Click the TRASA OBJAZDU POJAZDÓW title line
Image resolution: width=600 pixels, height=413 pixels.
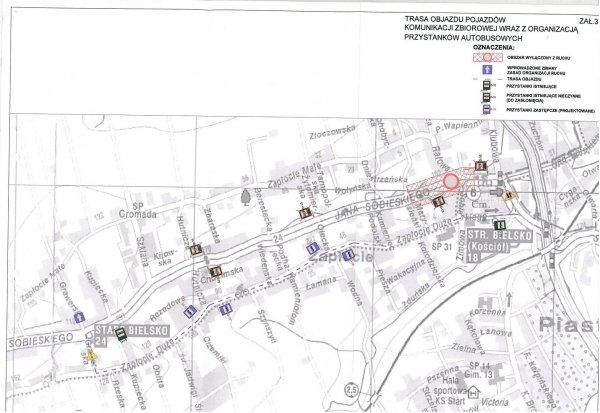click(x=455, y=20)
